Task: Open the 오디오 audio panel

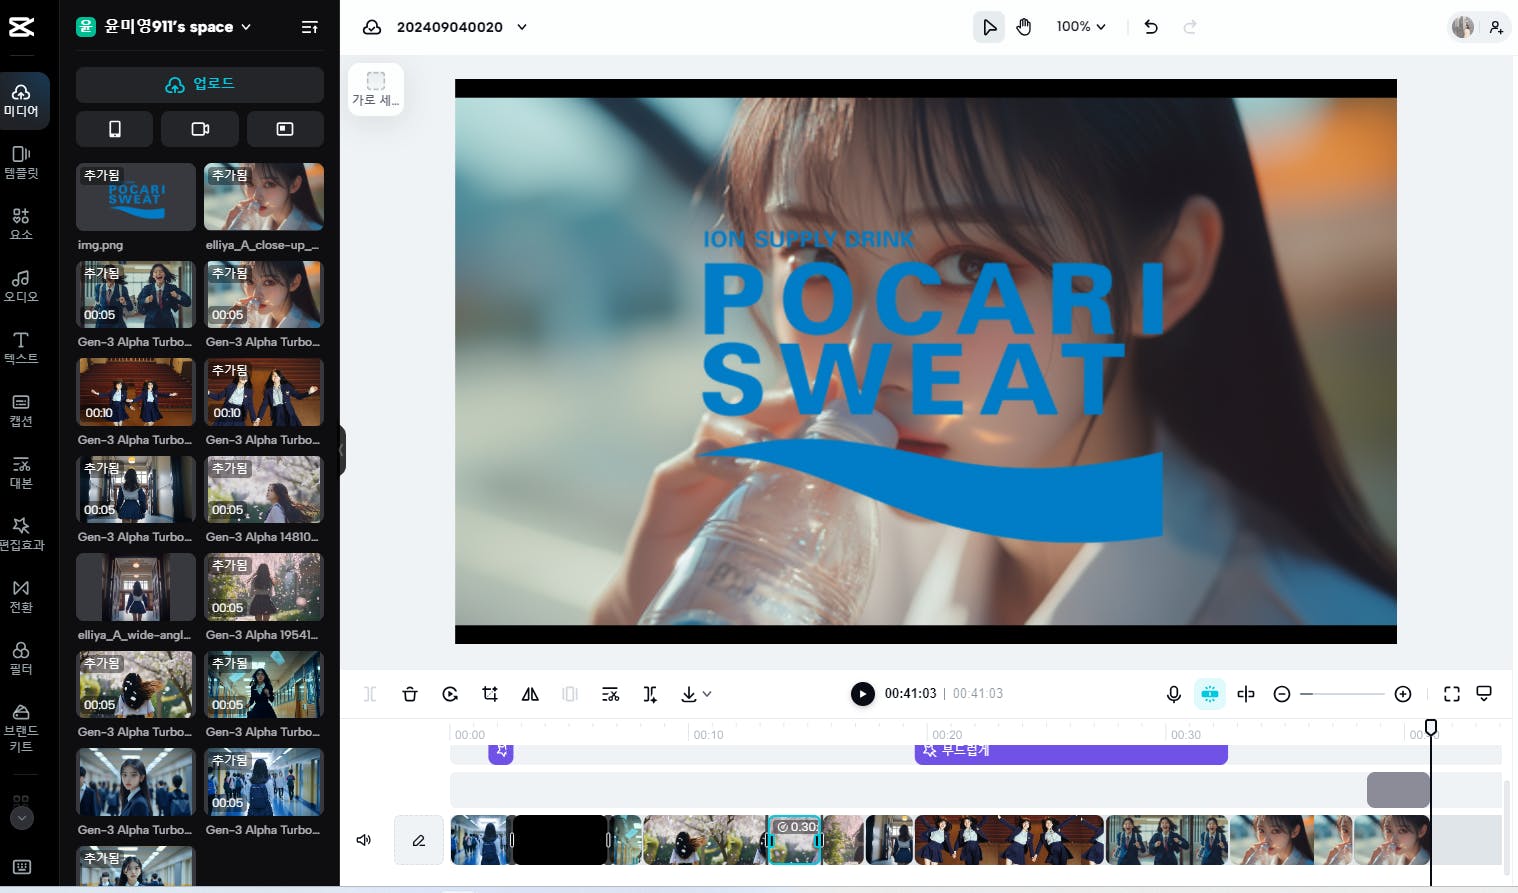Action: (21, 286)
